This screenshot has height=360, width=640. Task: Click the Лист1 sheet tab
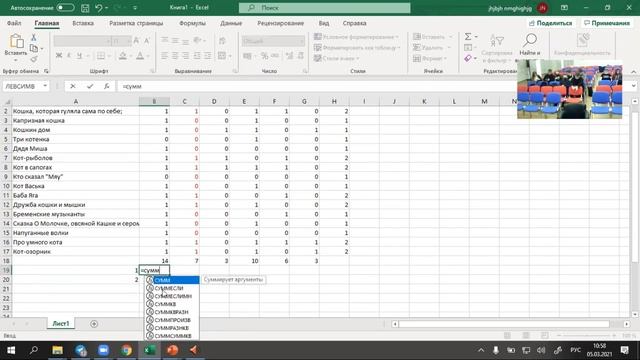pyautogui.click(x=61, y=323)
